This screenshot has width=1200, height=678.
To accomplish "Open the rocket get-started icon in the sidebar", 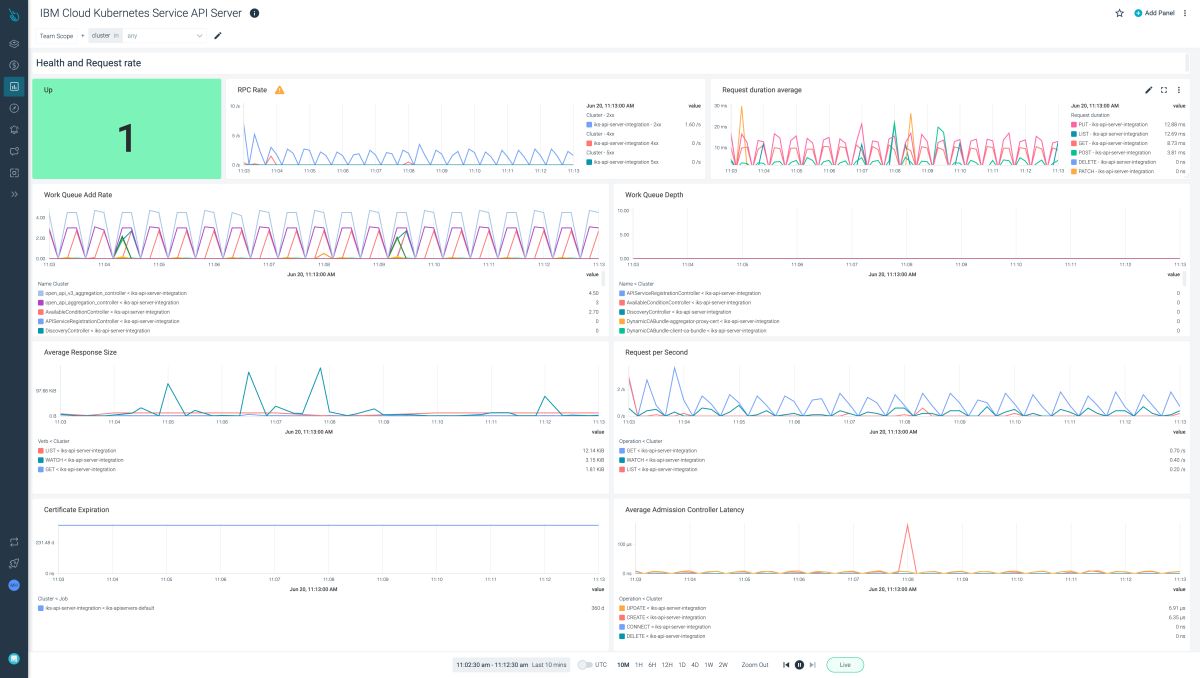I will pos(14,564).
